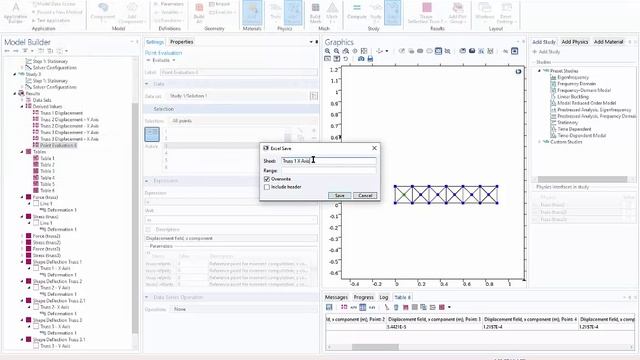Viewport: 640px width, 360px height.
Task: Click the Zoom In icon in Graphics toolbar
Action: pyautogui.click(x=327, y=51)
